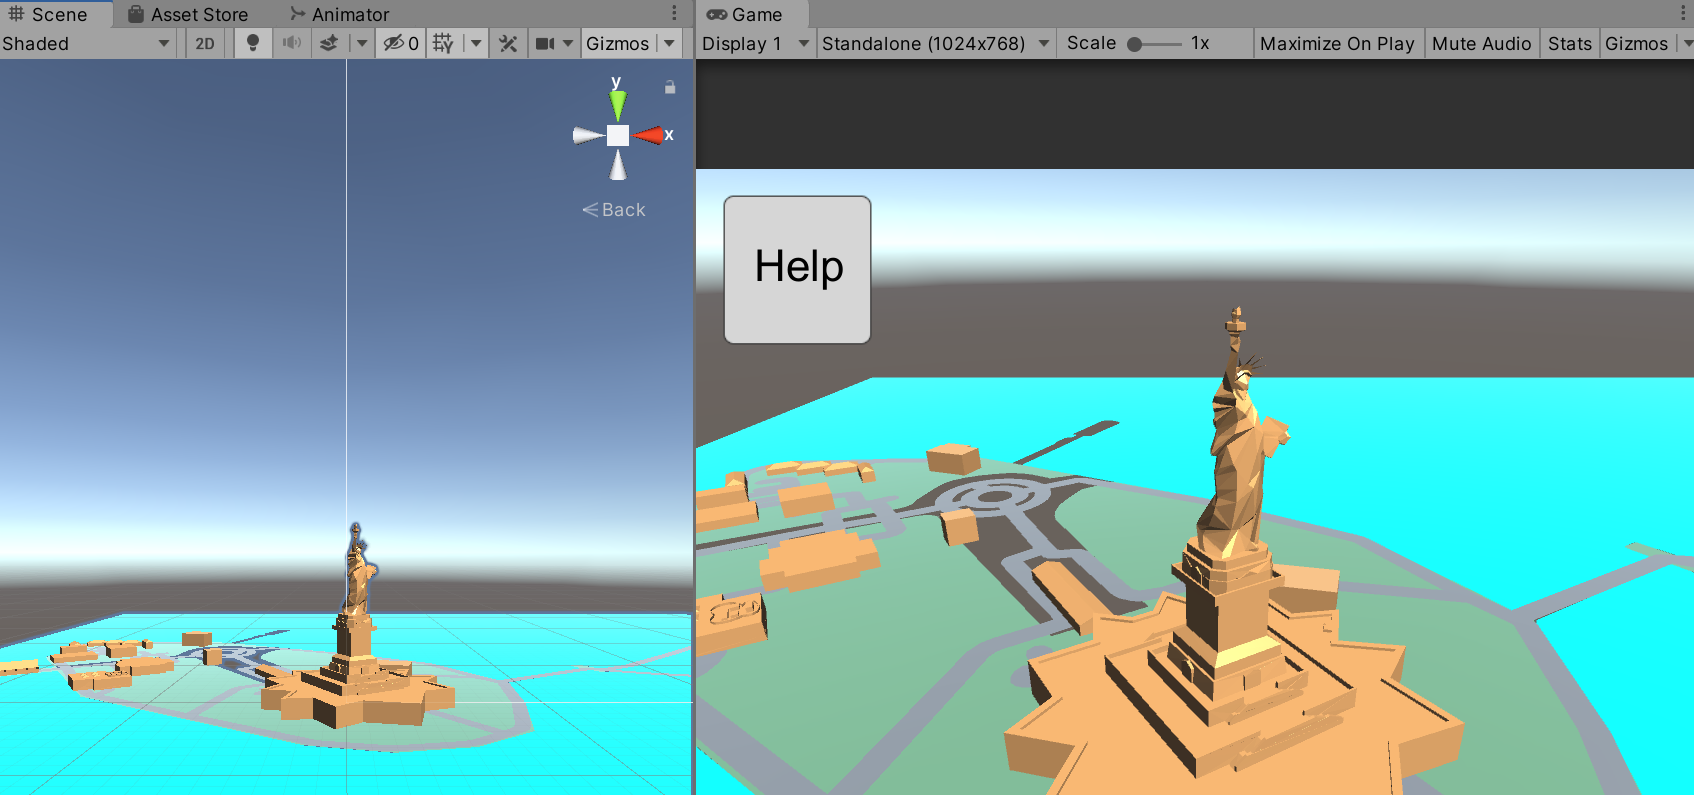Expand the grid settings dropdown arrow
Image resolution: width=1694 pixels, height=795 pixels.
pos(477,43)
